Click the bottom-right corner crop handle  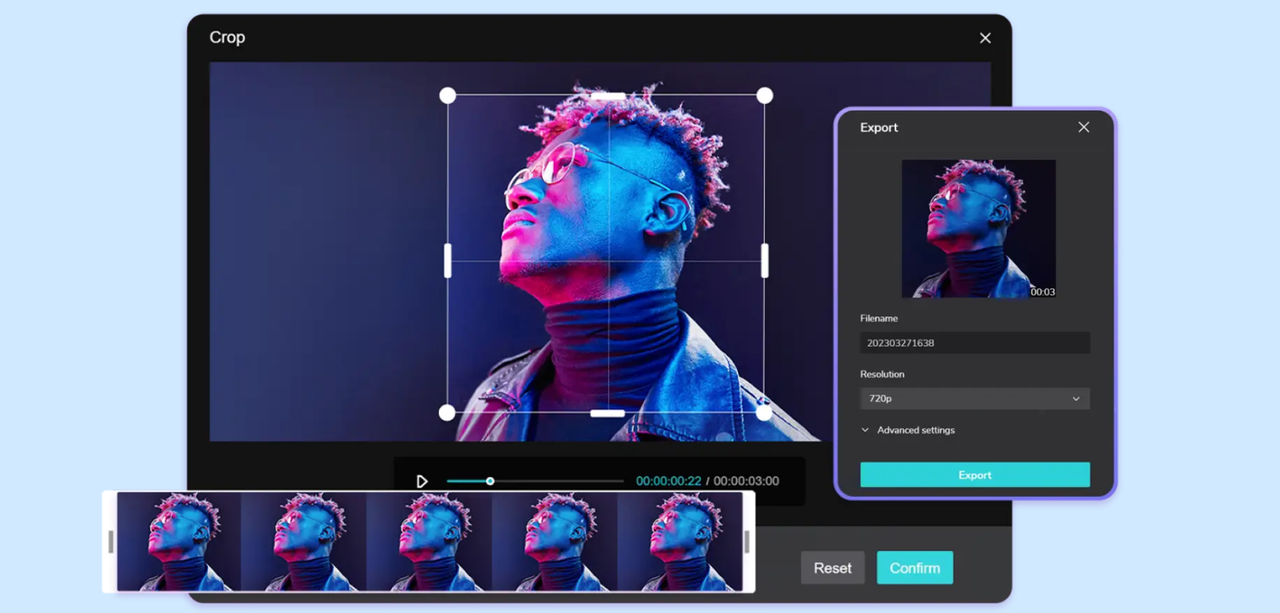tap(764, 412)
